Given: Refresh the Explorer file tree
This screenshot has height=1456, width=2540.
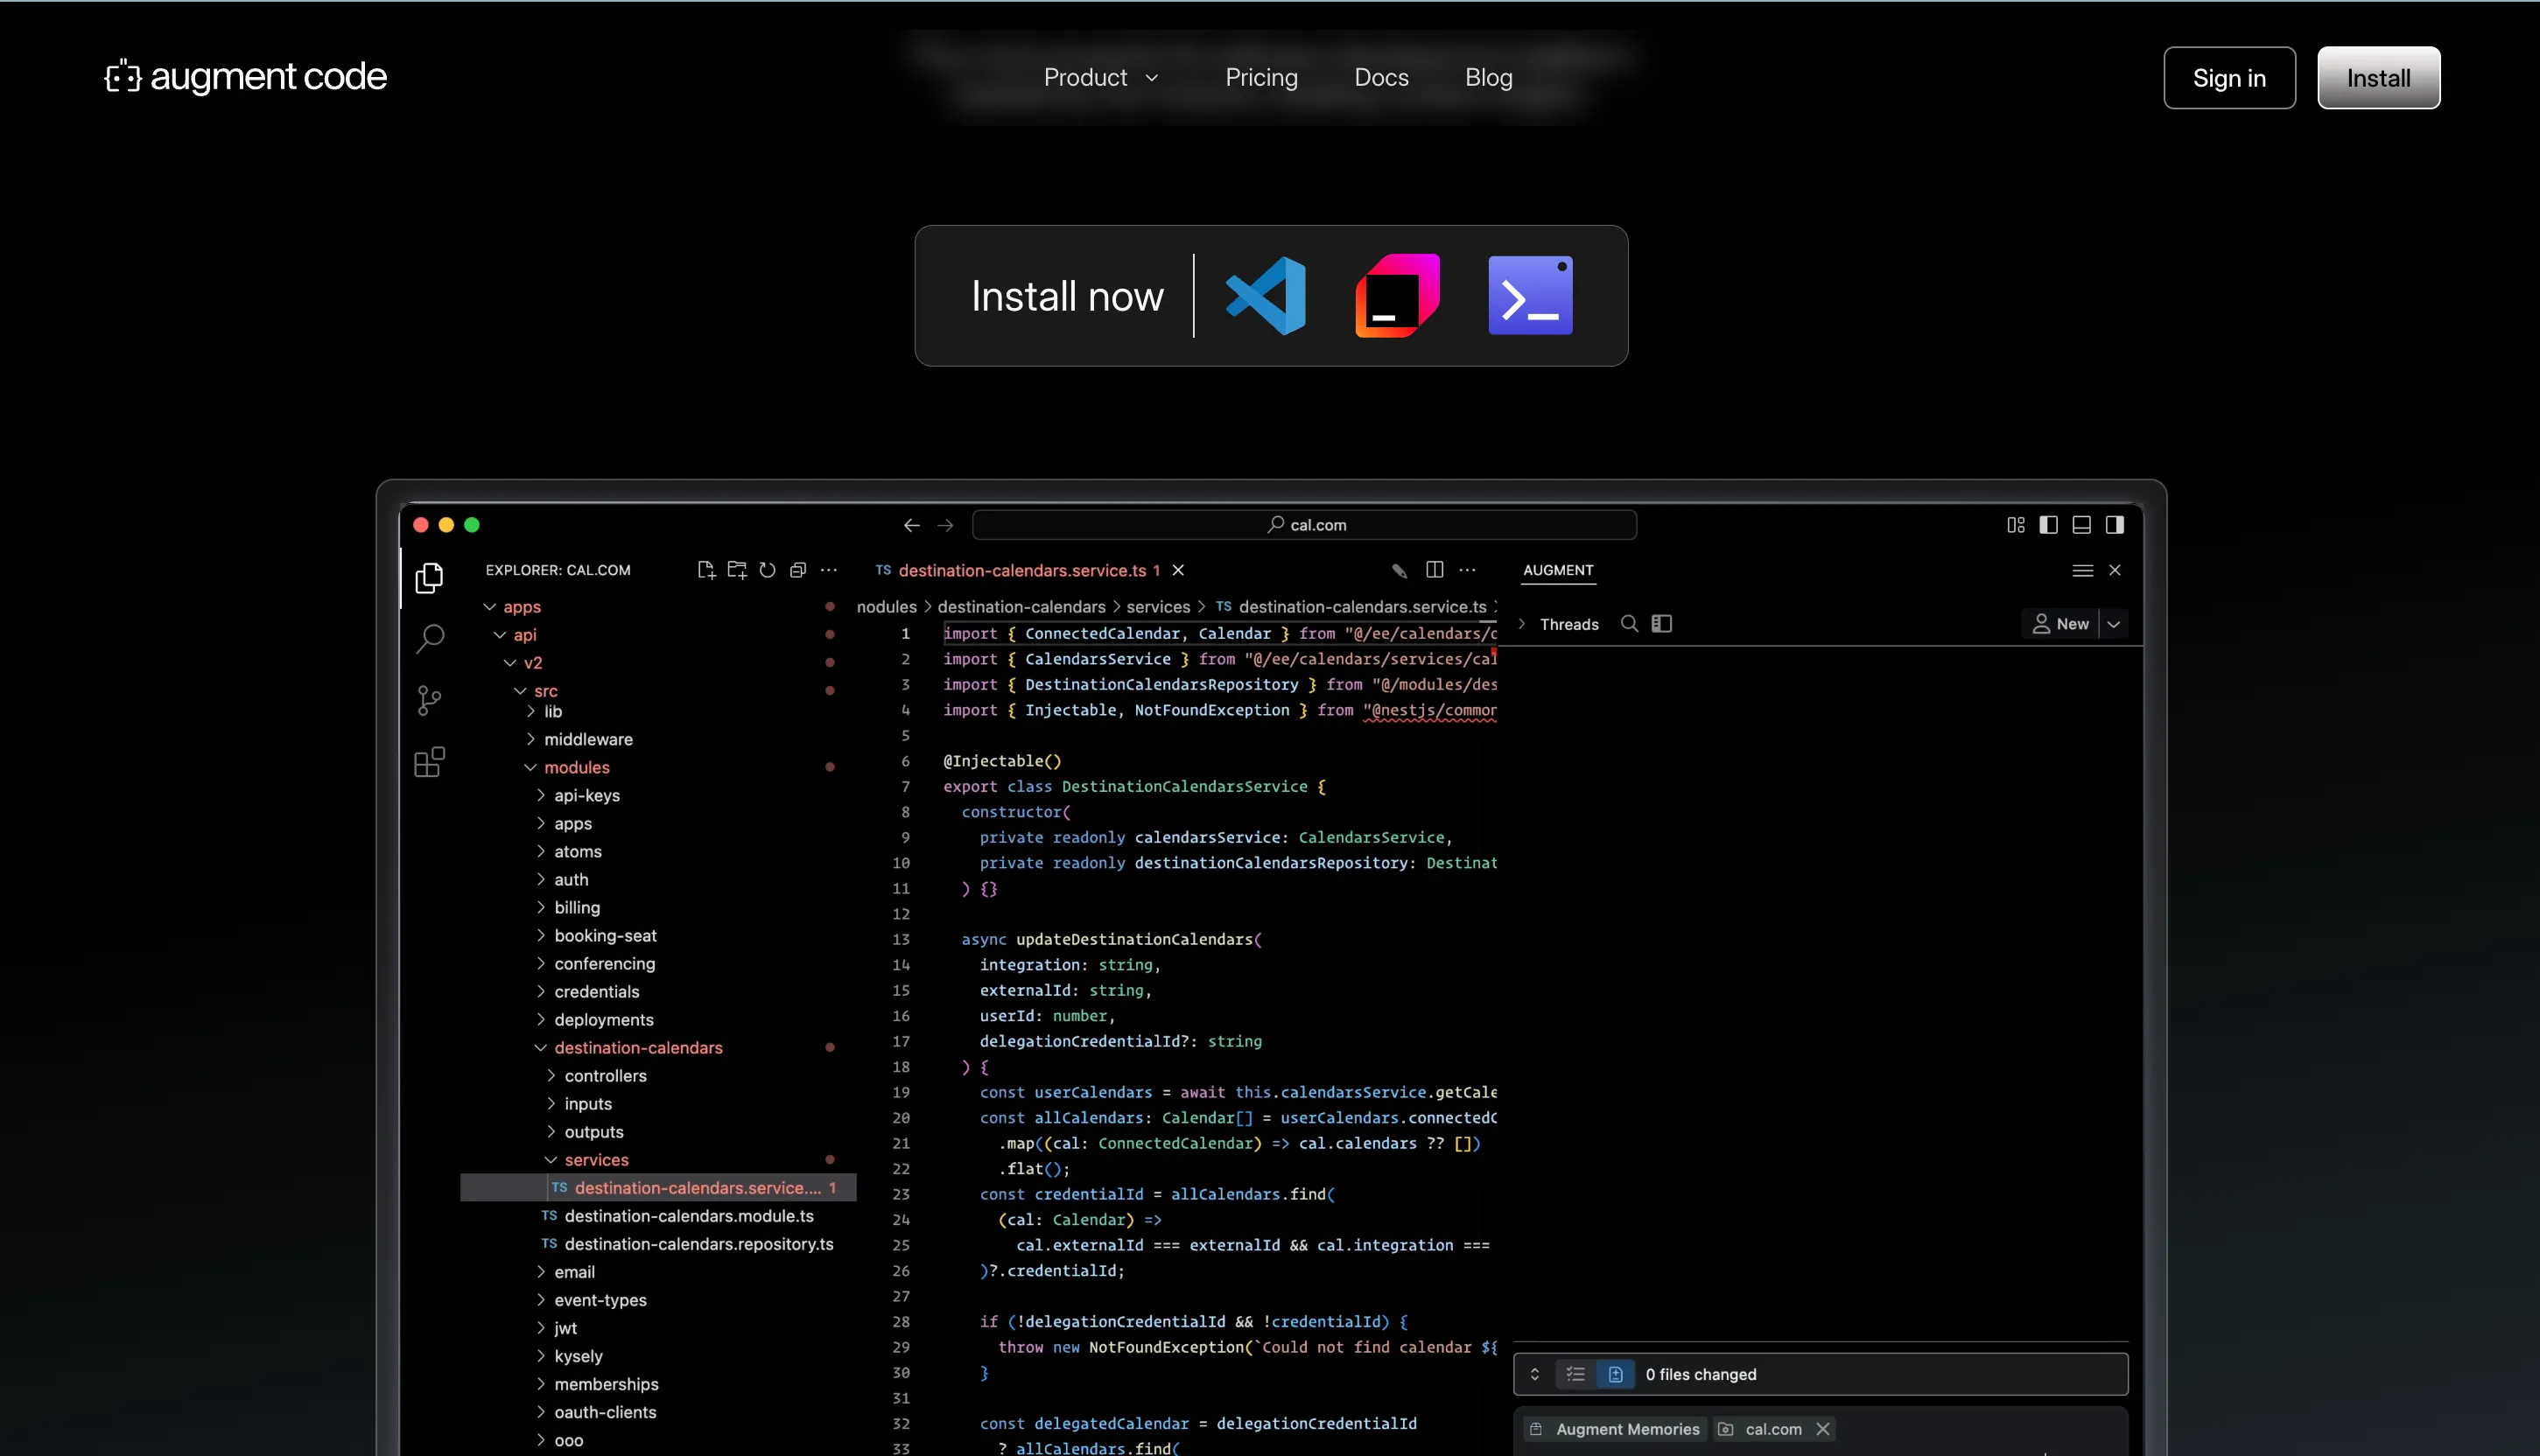Looking at the screenshot, I should 767,569.
